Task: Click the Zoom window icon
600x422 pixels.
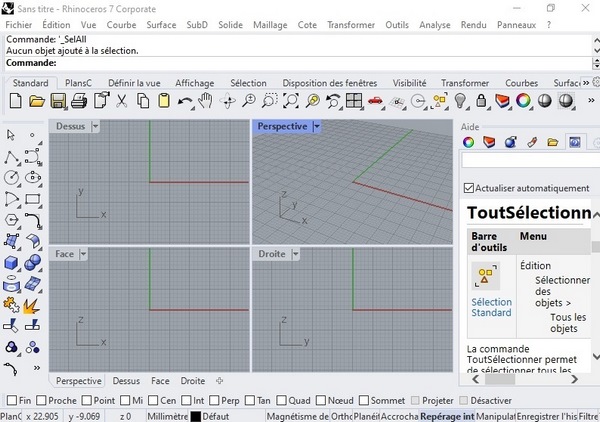Action: [269, 101]
